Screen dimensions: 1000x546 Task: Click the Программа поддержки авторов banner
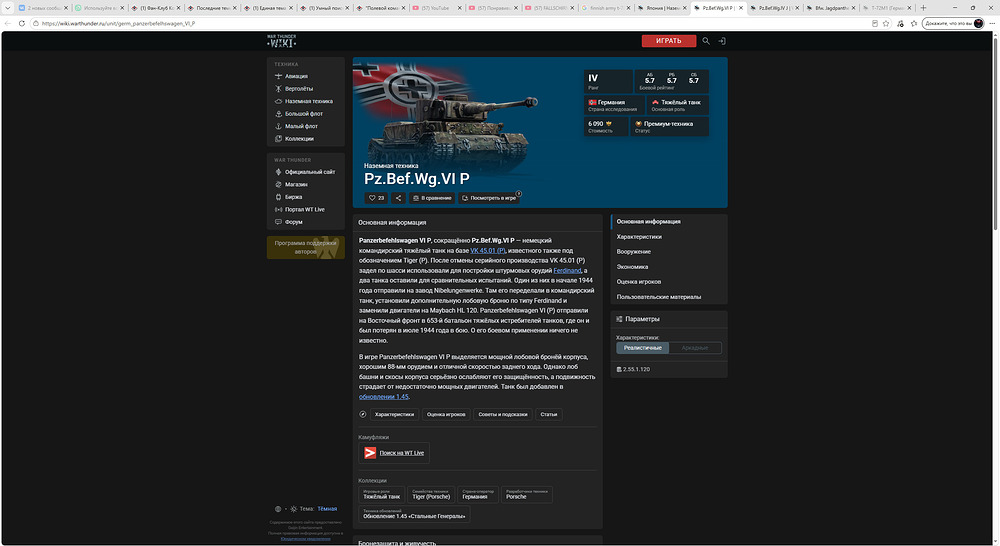point(305,247)
